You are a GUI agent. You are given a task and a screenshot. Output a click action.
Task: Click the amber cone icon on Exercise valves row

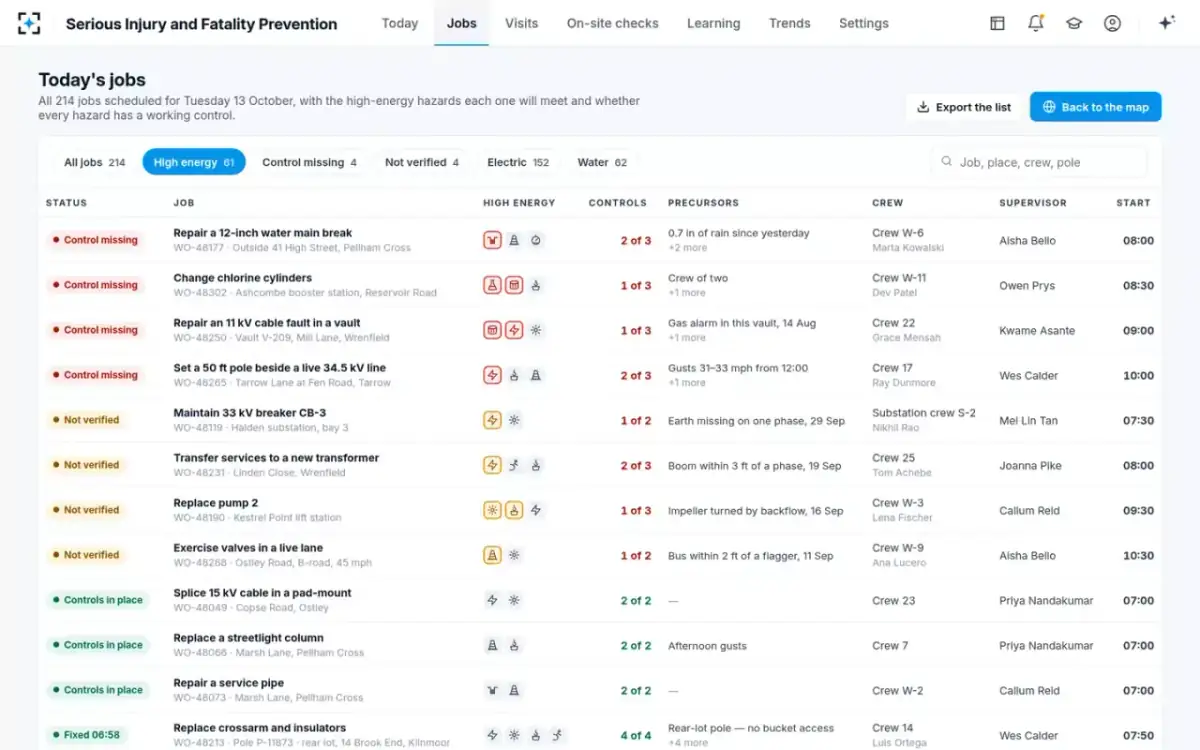point(492,555)
